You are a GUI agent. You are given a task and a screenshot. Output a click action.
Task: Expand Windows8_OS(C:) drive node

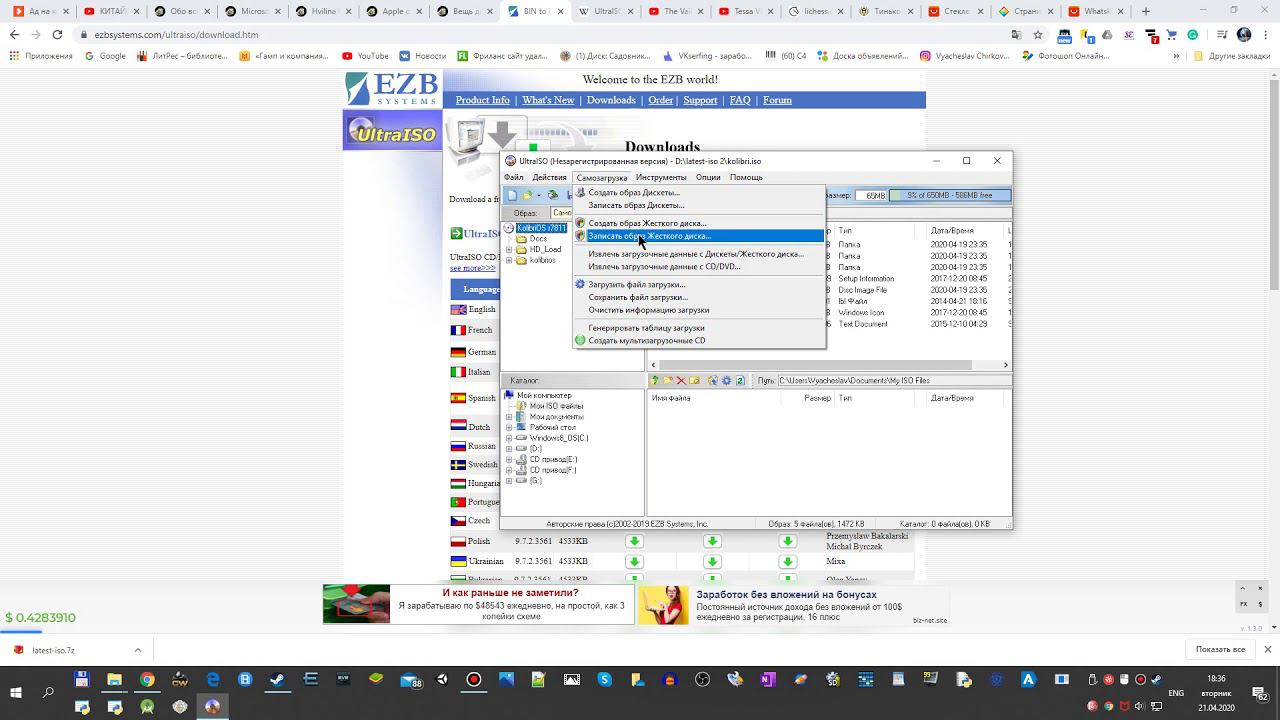pyautogui.click(x=509, y=438)
